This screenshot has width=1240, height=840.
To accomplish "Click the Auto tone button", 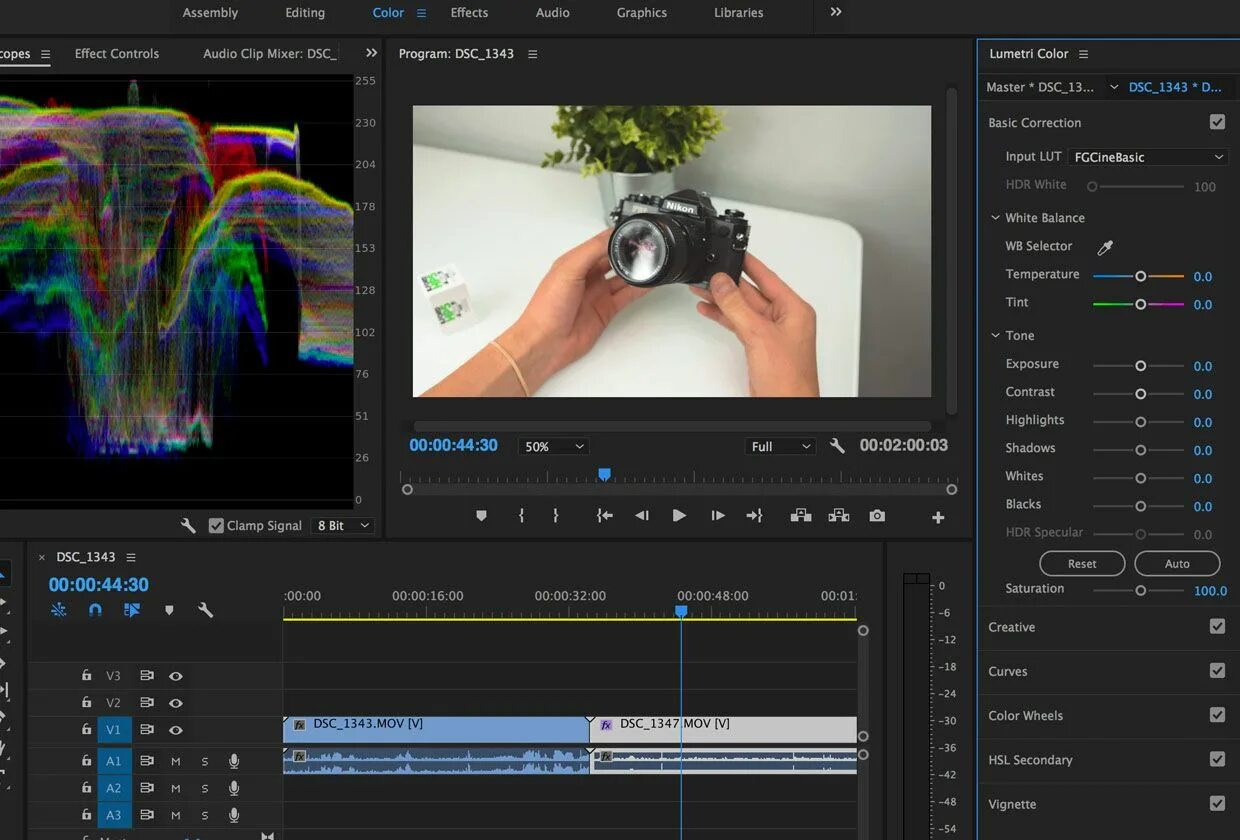I will (x=1177, y=563).
